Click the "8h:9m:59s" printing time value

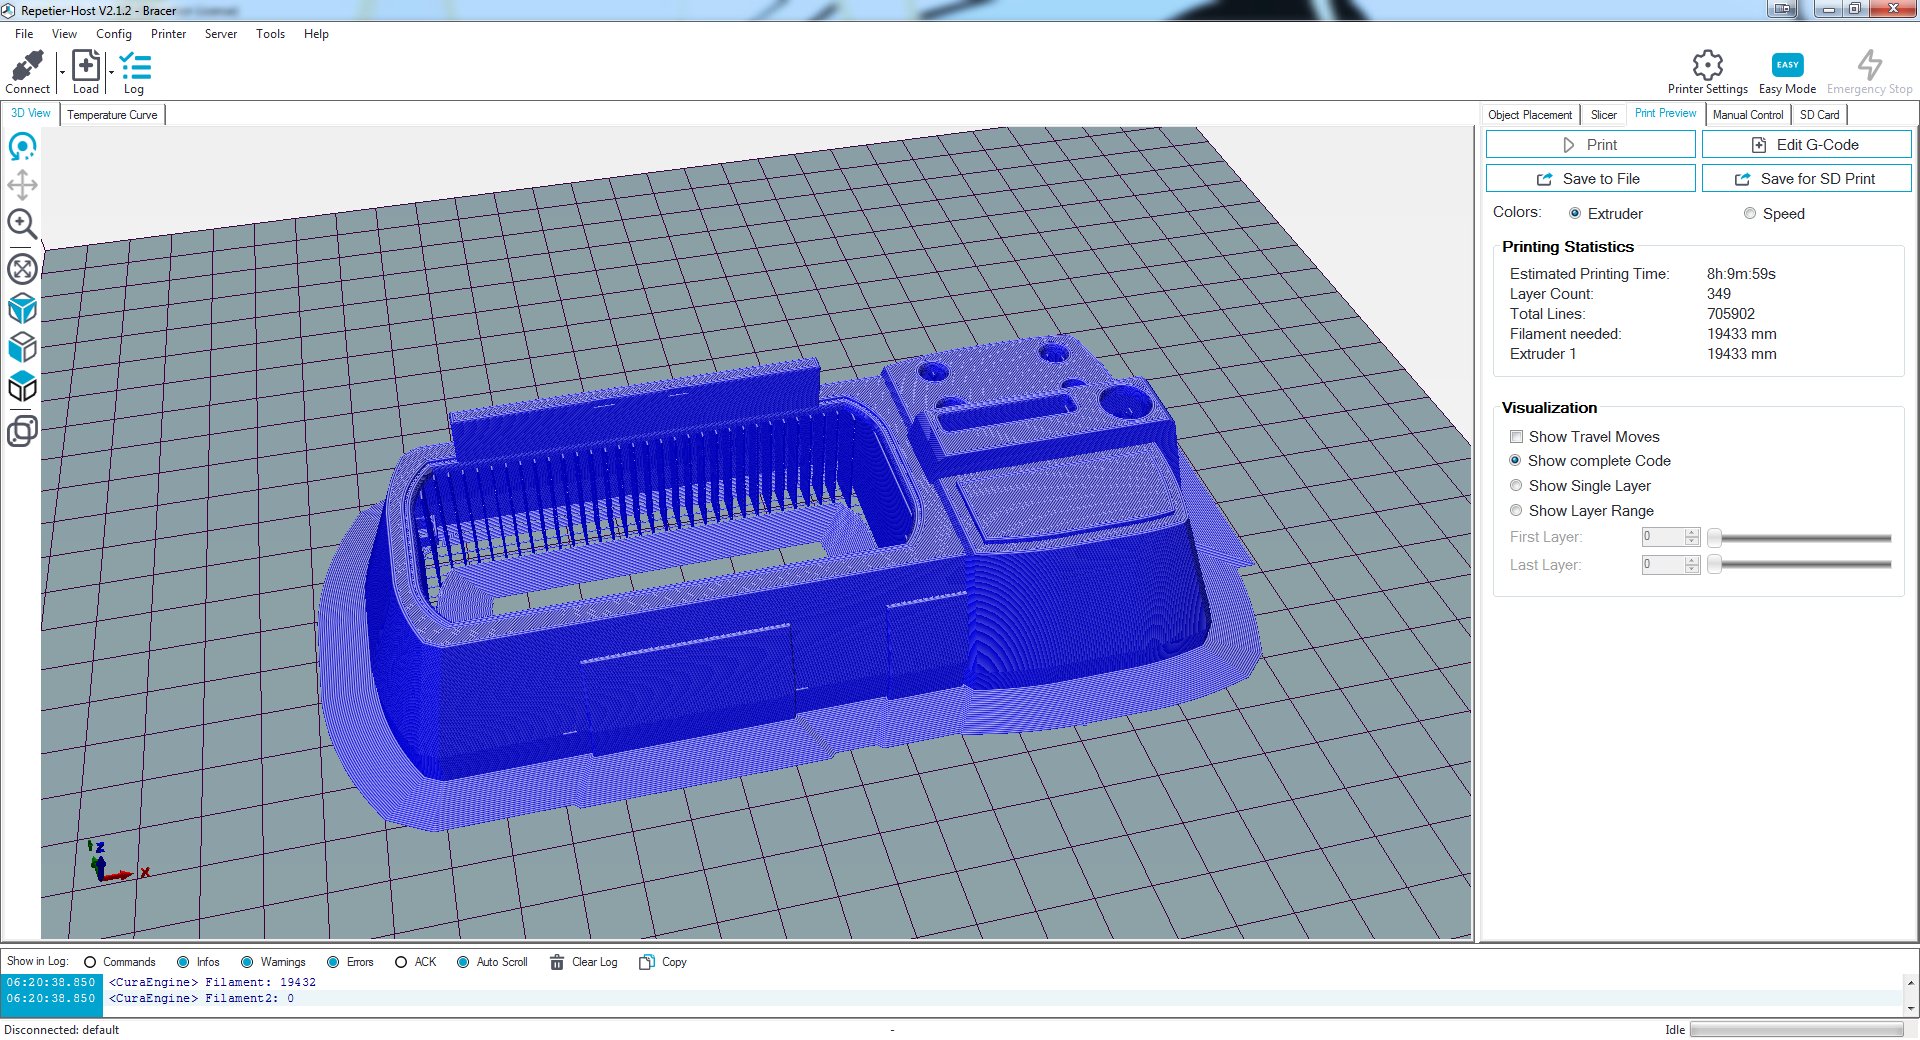point(1741,274)
